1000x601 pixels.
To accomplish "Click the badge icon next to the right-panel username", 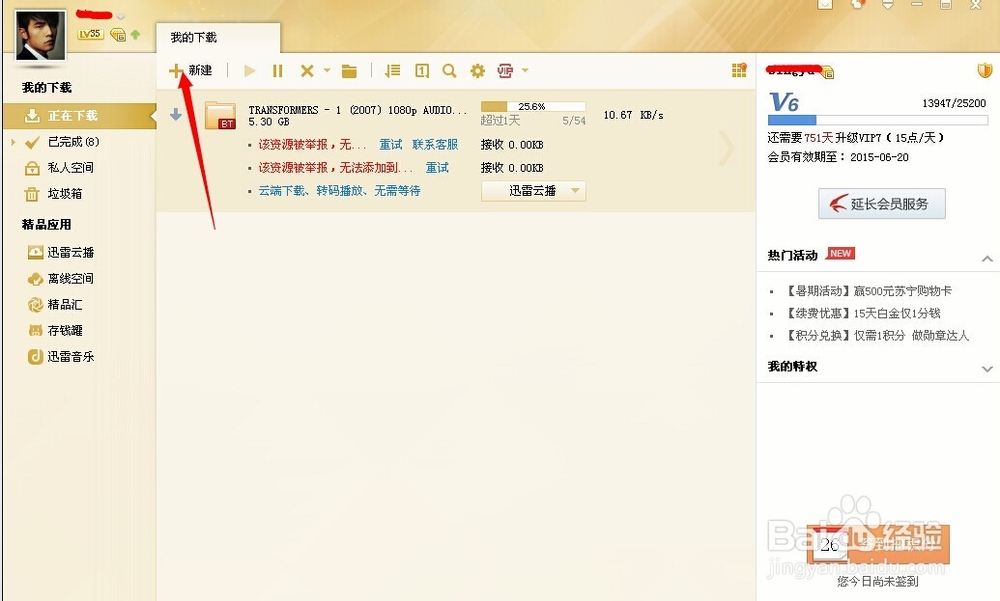I will pos(827,72).
